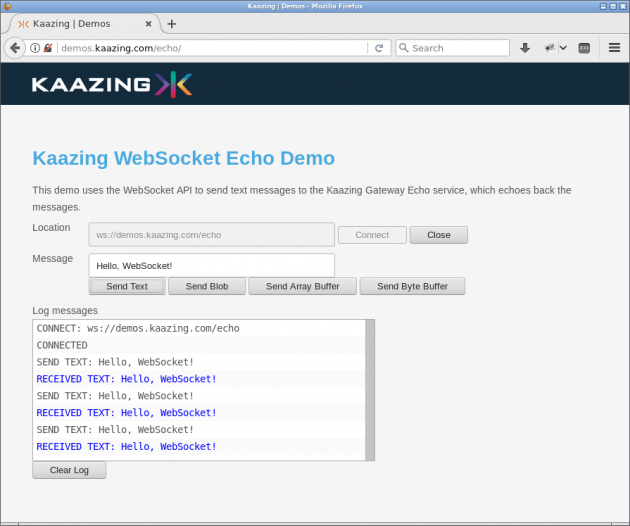Open site information icon in address bar

tap(35, 48)
